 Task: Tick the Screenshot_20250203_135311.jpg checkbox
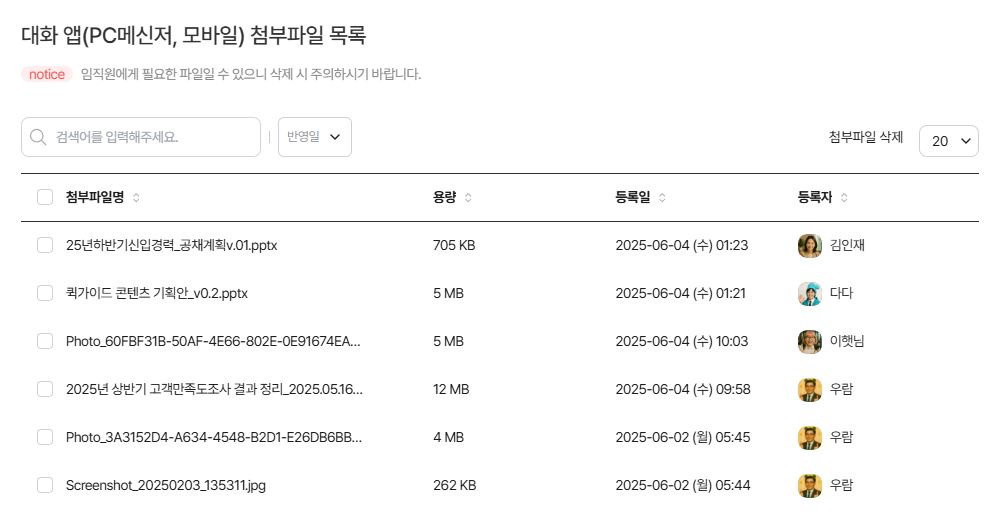(45, 485)
